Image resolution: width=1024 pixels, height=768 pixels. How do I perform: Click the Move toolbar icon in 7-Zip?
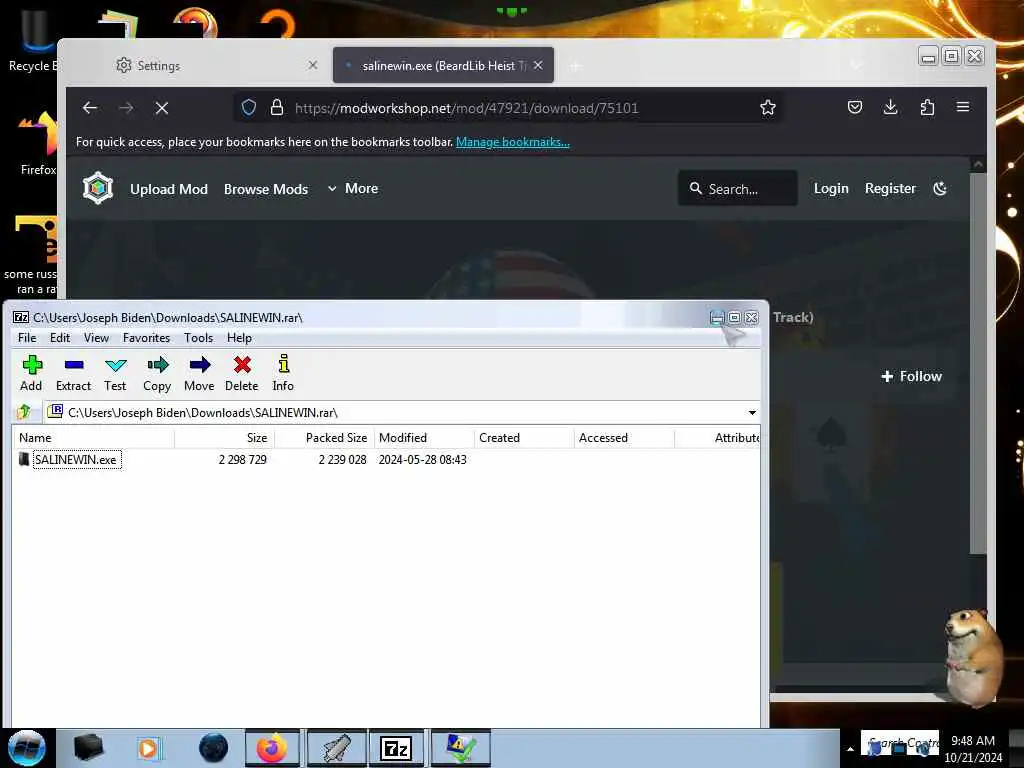[199, 374]
